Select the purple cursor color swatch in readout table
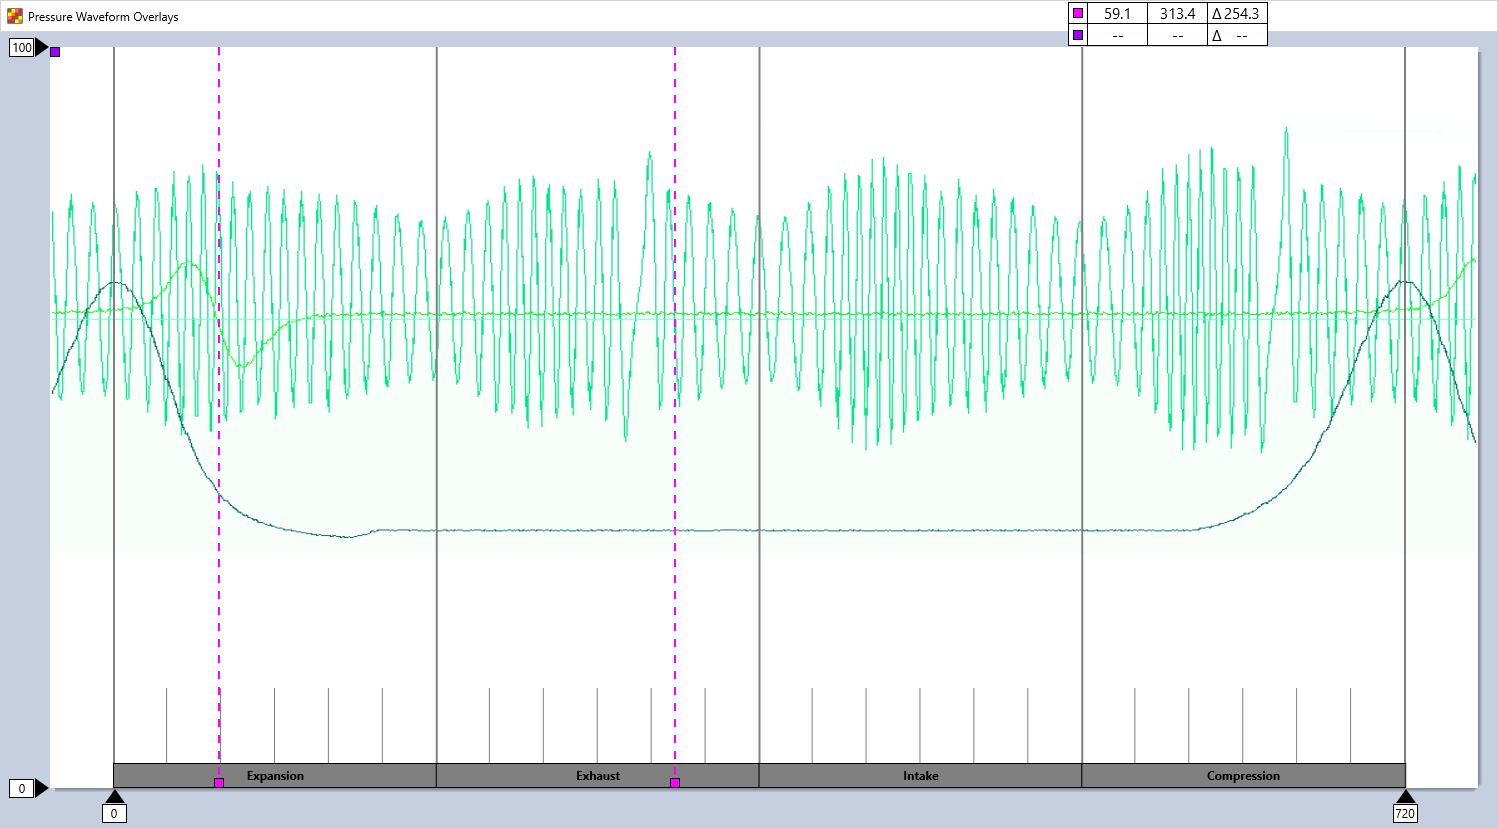The width and height of the screenshot is (1498, 828). (x=1079, y=33)
